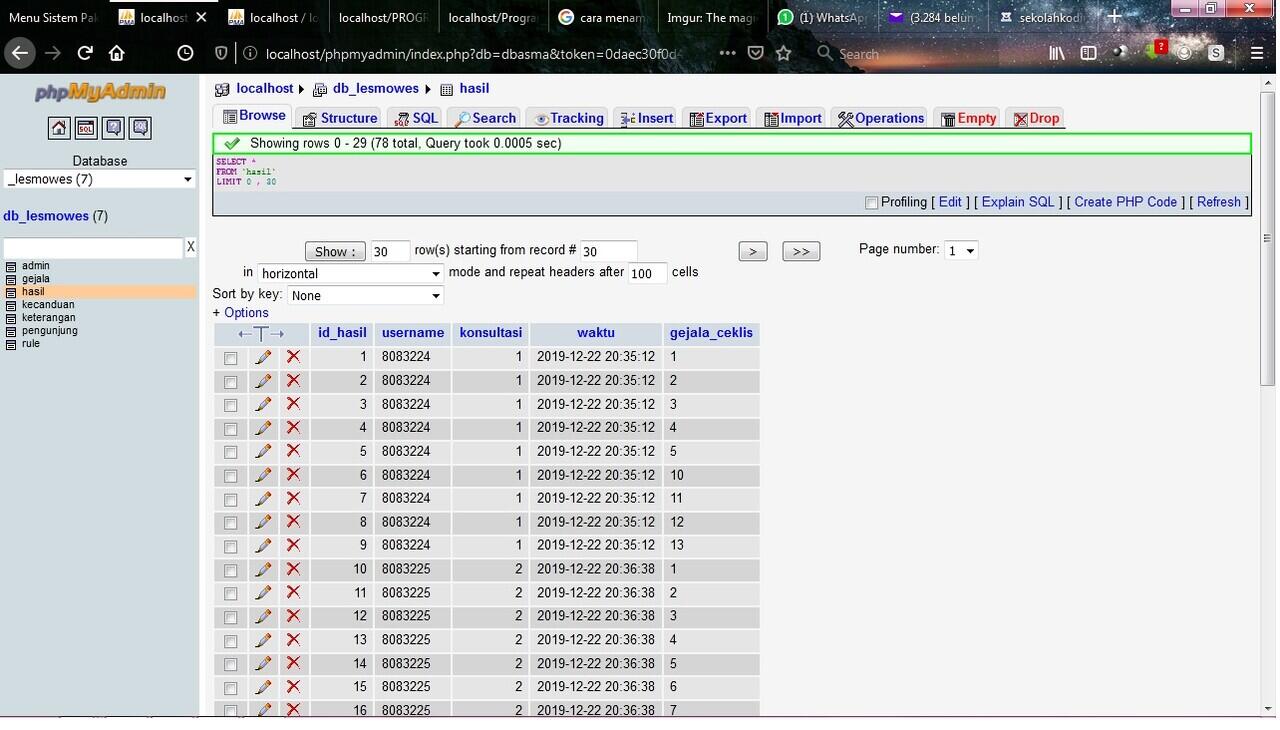The image size is (1280, 730).
Task: Delete row with id_hasil 14
Action: tap(293, 663)
